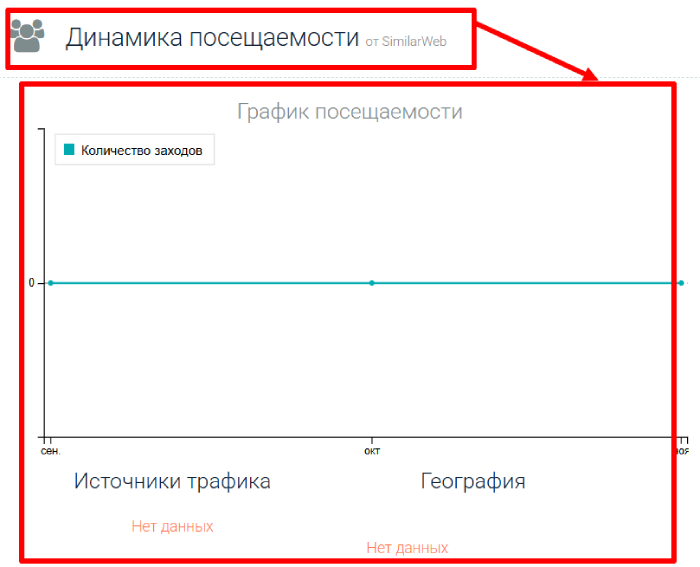Click the visitors group icon
The height and width of the screenshot is (567, 700).
(27, 36)
